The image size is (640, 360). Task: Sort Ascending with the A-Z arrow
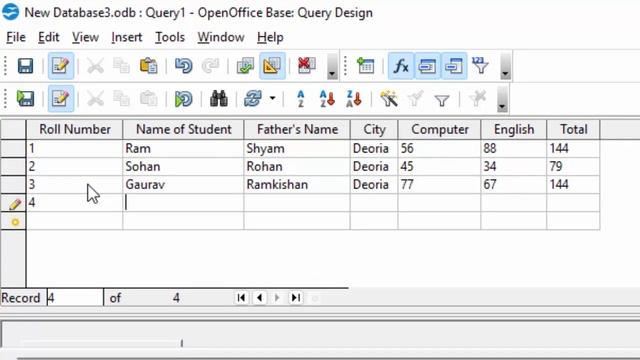point(327,99)
